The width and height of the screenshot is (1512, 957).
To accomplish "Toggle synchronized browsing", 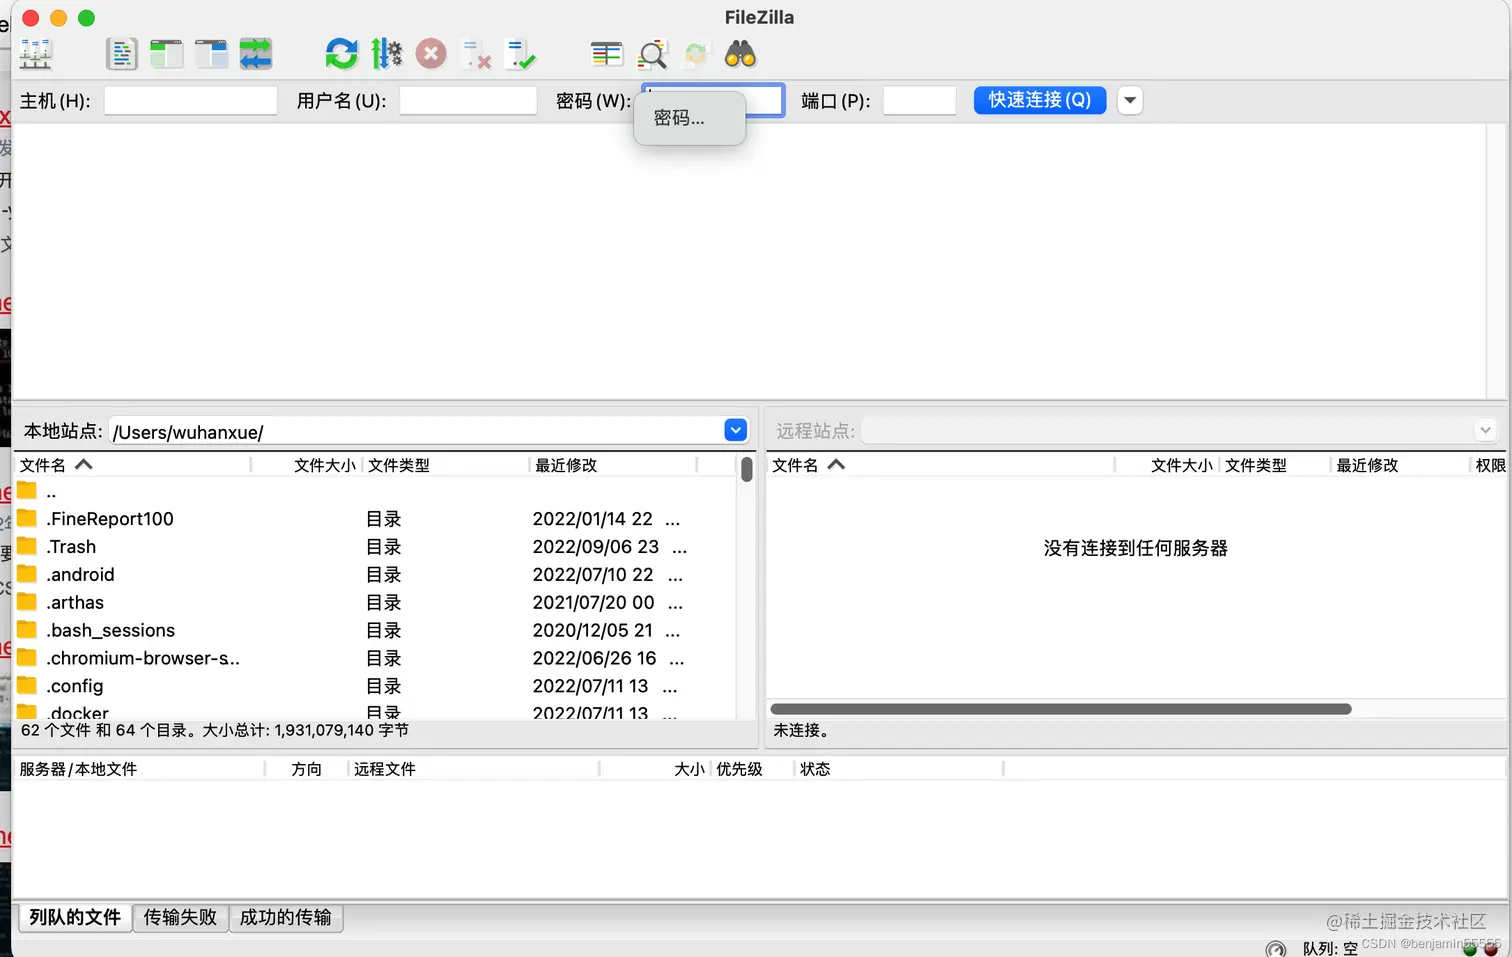I will pyautogui.click(x=697, y=54).
